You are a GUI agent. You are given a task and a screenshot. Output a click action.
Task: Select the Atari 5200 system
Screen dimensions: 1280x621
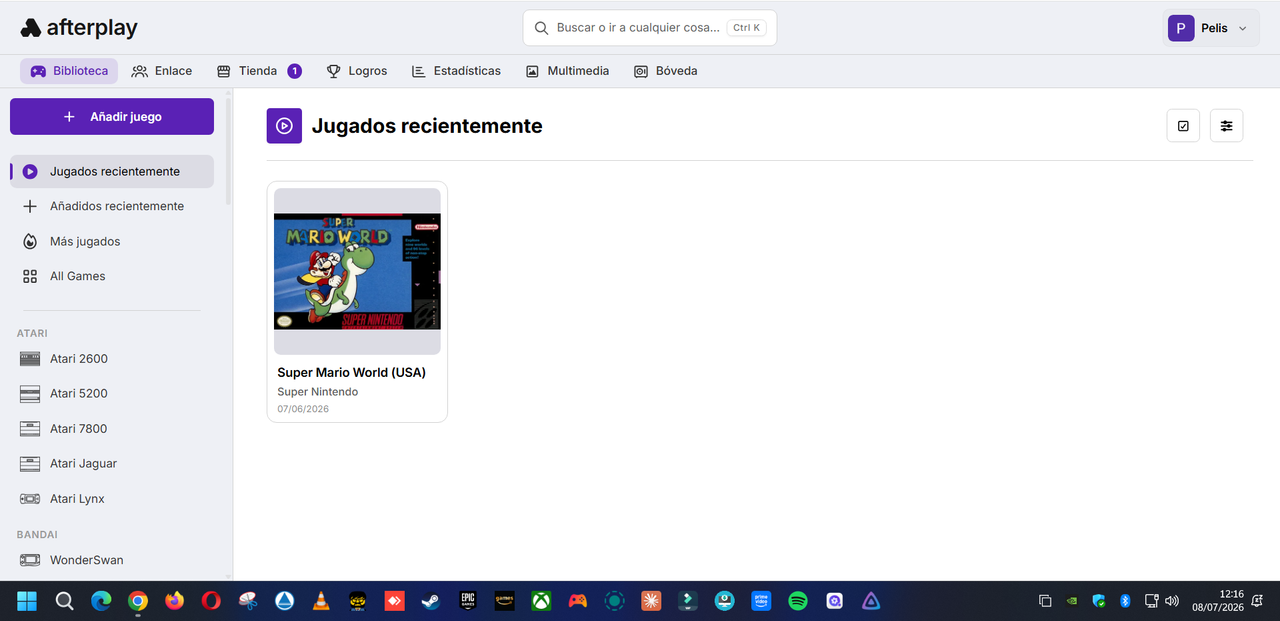click(112, 393)
